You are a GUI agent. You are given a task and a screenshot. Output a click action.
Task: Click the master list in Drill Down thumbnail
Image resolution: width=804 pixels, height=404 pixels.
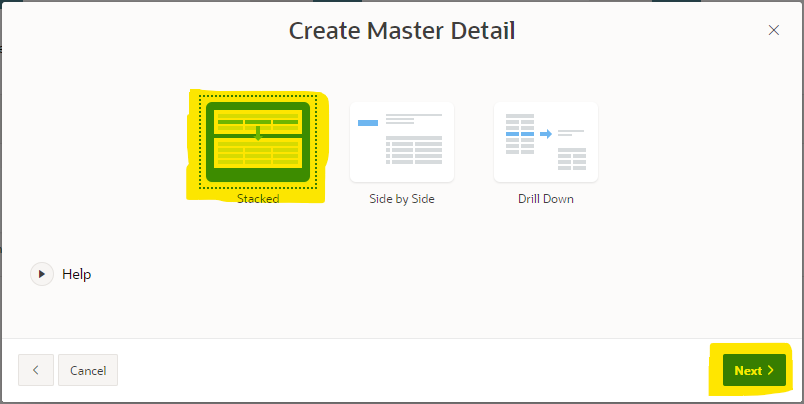tap(519, 134)
